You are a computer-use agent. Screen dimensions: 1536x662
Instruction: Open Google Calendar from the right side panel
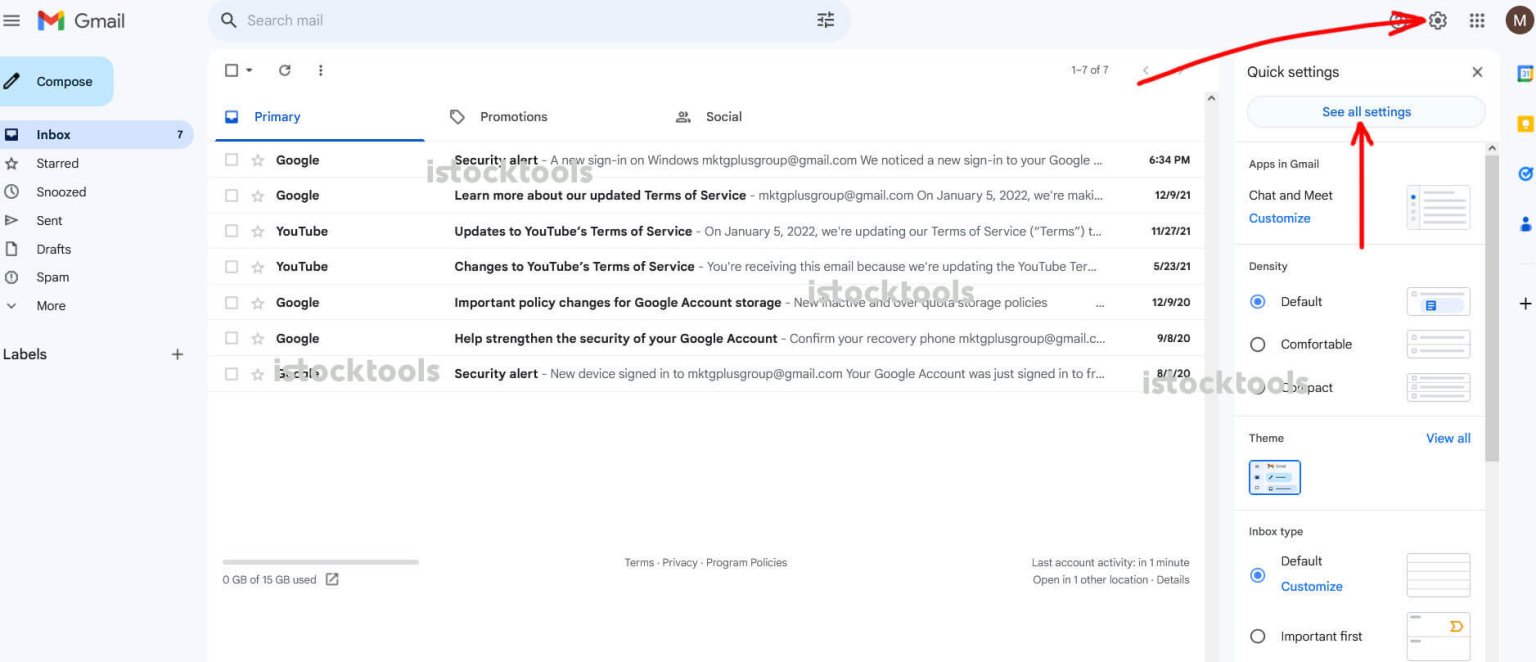click(x=1525, y=73)
